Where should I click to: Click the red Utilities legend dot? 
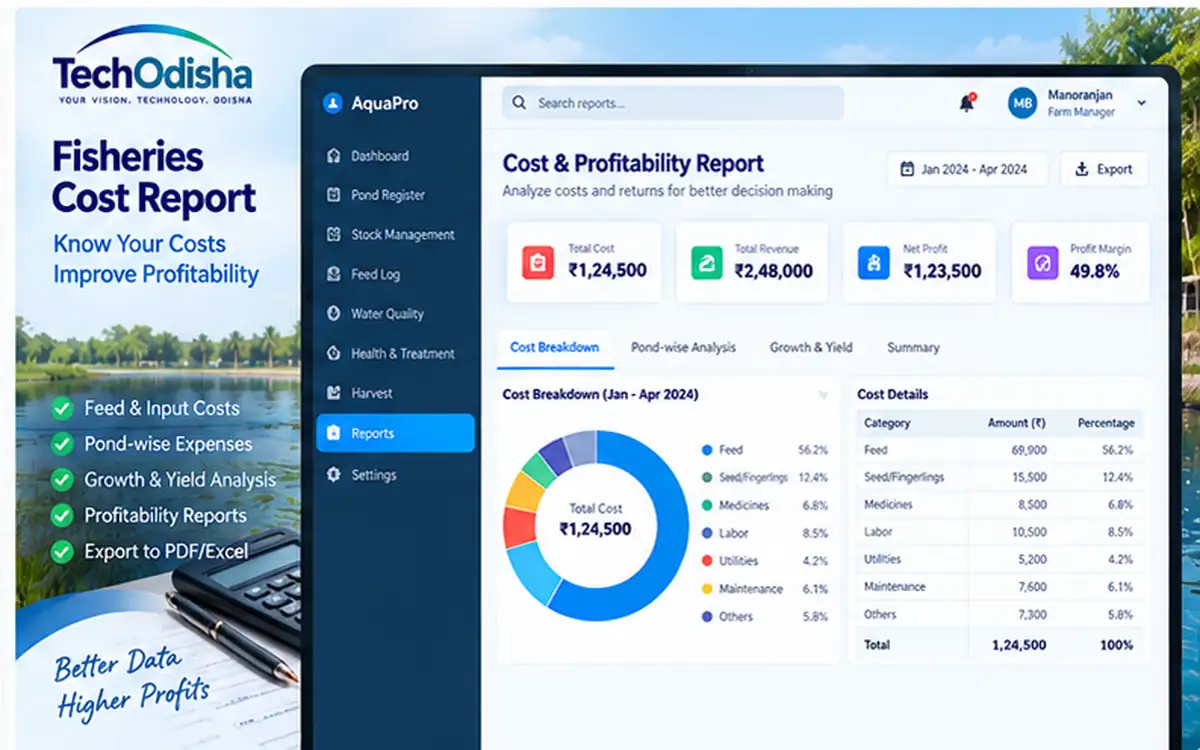[707, 561]
